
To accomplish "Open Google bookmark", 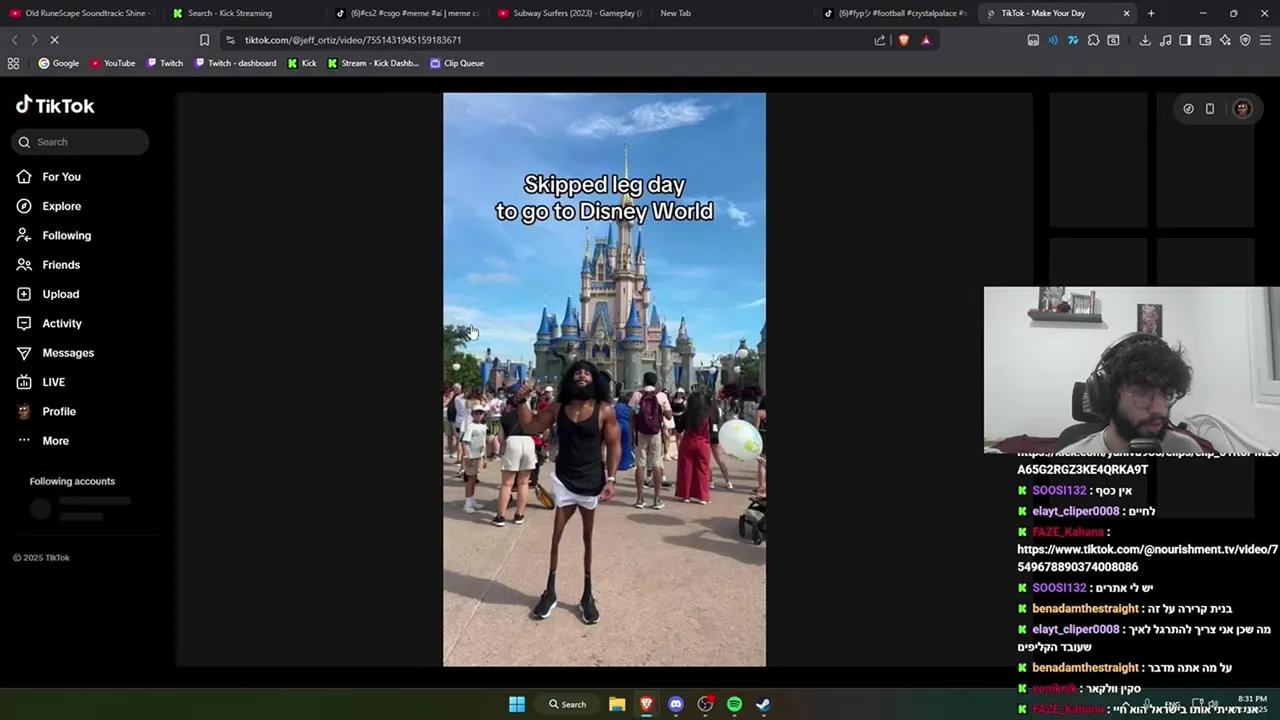I will [59, 63].
